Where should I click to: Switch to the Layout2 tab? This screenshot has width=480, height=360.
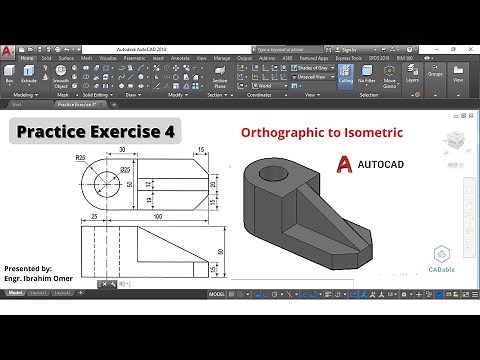coord(62,293)
